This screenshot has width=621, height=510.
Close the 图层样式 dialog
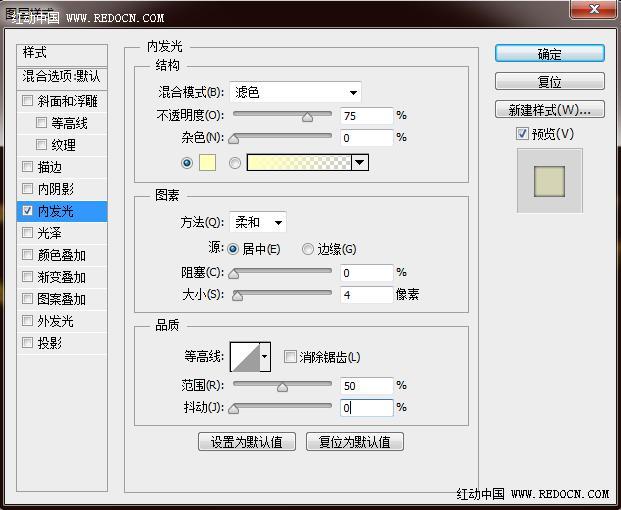click(594, 9)
